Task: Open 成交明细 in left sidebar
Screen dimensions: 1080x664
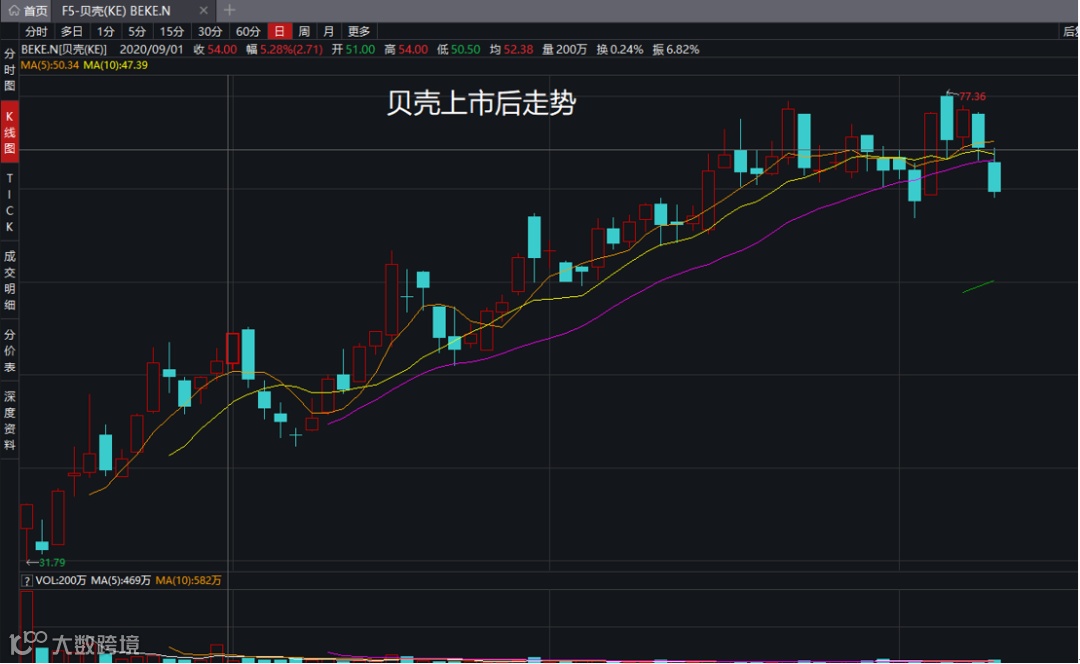Action: click(10, 280)
